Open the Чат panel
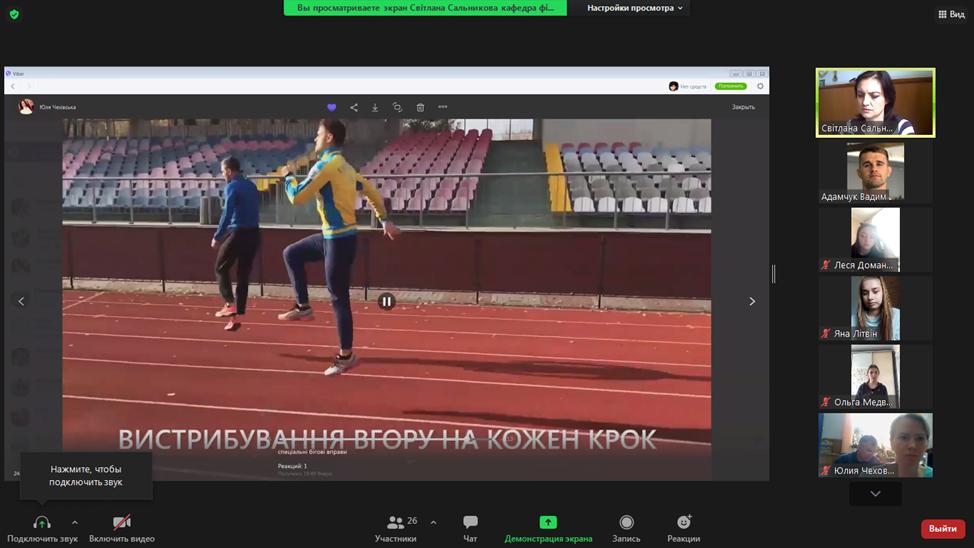Viewport: 974px width, 548px height. 470,528
